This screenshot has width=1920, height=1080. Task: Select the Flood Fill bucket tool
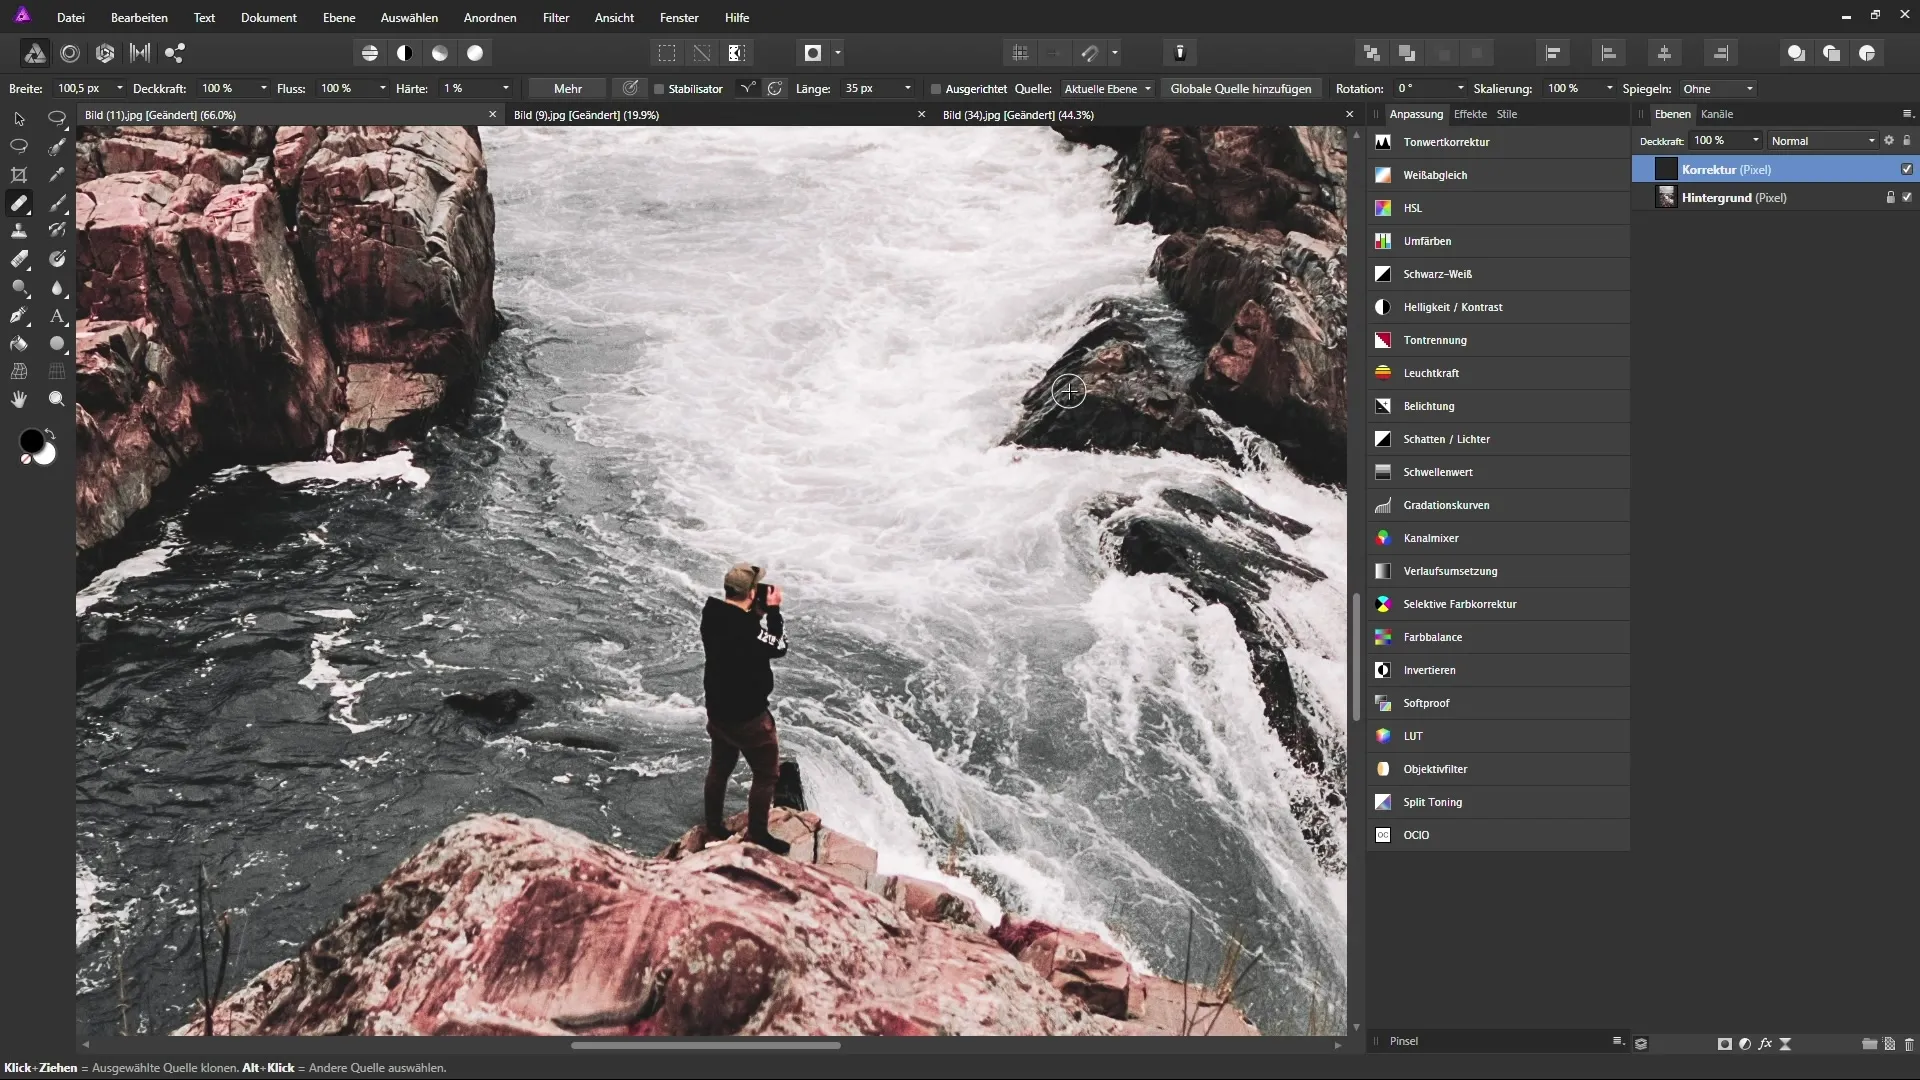point(19,343)
